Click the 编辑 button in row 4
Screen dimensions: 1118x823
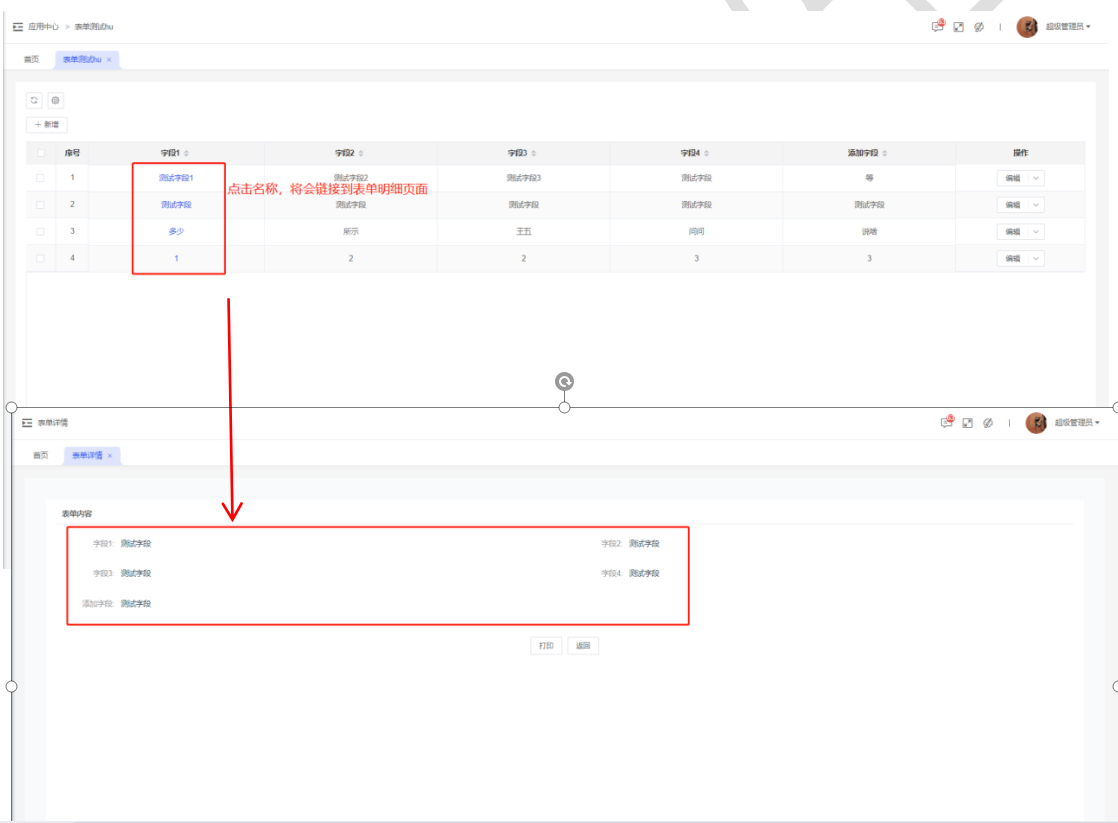(1012, 258)
